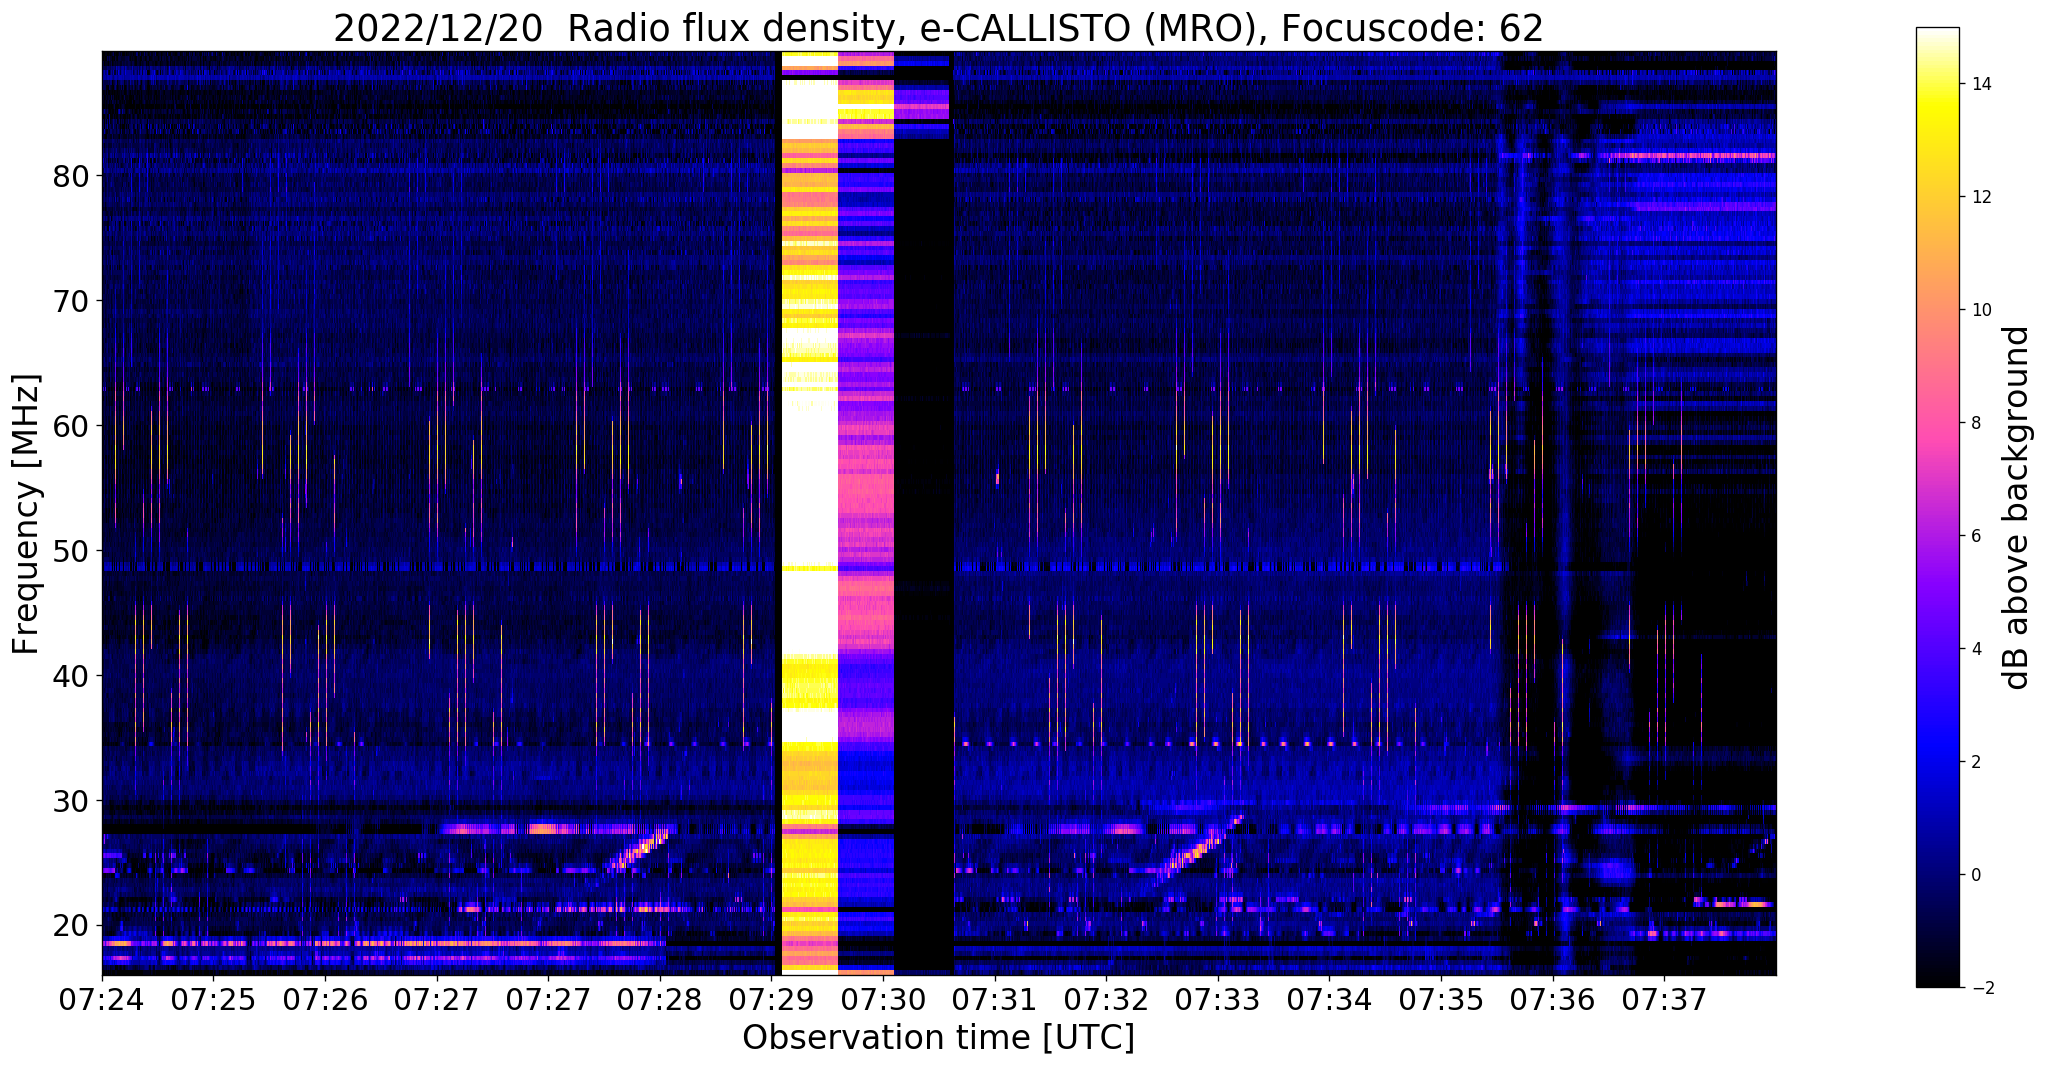Click the 07:31 time tick label
Viewport: 2047px width, 1067px height.
coord(995,999)
